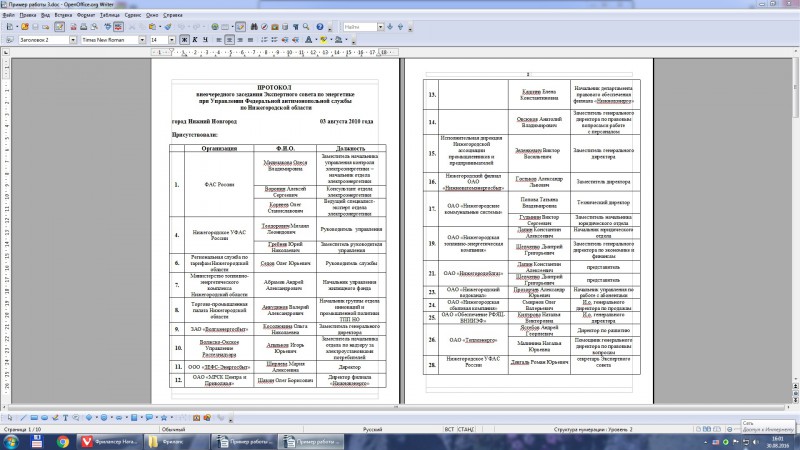The width and height of the screenshot is (800, 450).
Task: Click the font color A swatch
Action: click(309, 40)
